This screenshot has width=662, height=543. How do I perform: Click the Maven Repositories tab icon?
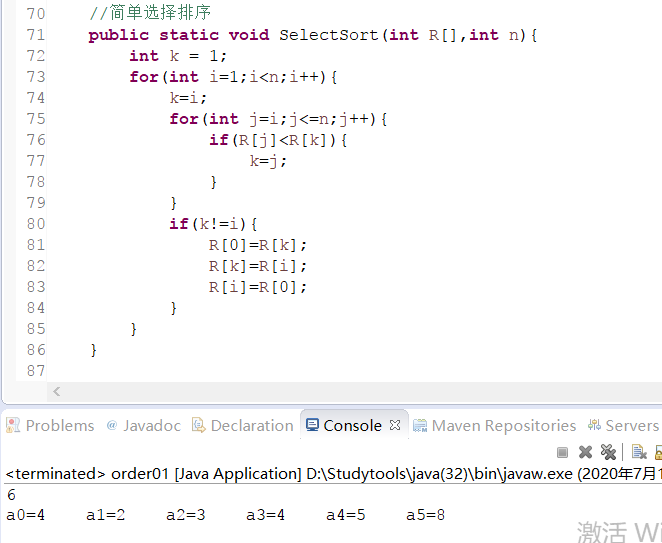(x=420, y=425)
